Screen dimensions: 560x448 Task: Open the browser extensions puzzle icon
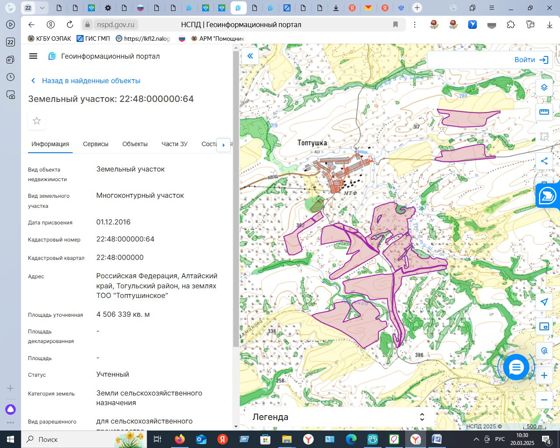511,24
